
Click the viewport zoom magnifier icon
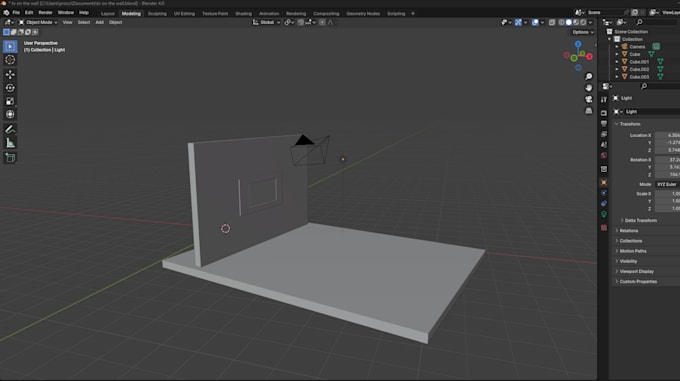588,76
